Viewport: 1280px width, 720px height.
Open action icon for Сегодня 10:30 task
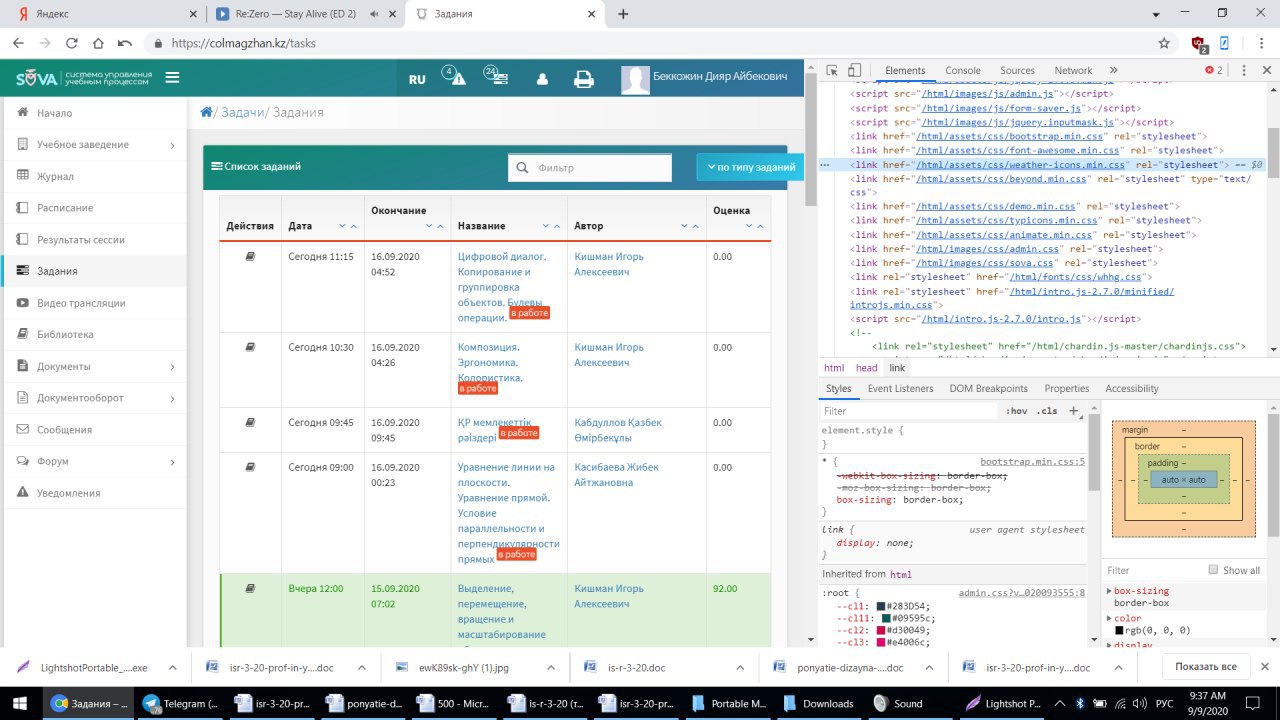tap(251, 347)
